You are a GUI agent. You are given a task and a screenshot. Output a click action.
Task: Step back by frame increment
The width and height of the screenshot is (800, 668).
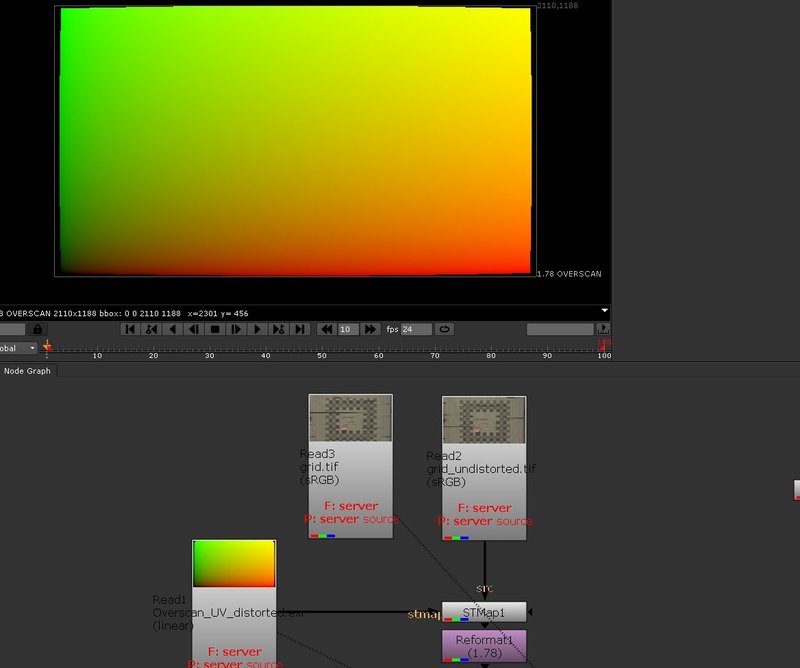coord(326,329)
